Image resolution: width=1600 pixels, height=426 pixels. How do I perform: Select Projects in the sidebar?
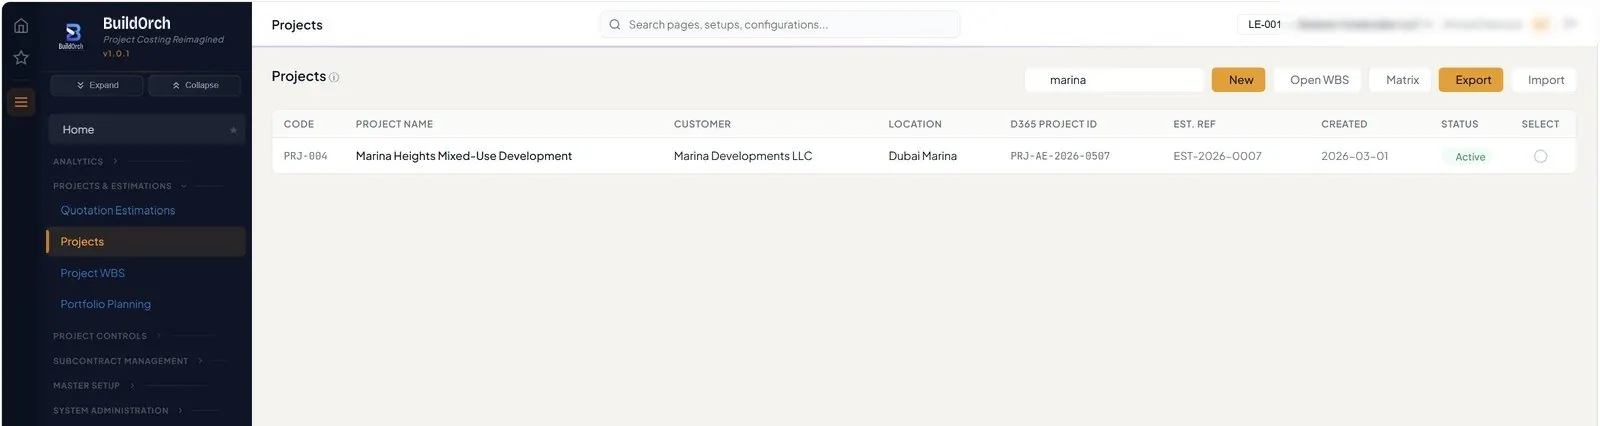point(146,242)
